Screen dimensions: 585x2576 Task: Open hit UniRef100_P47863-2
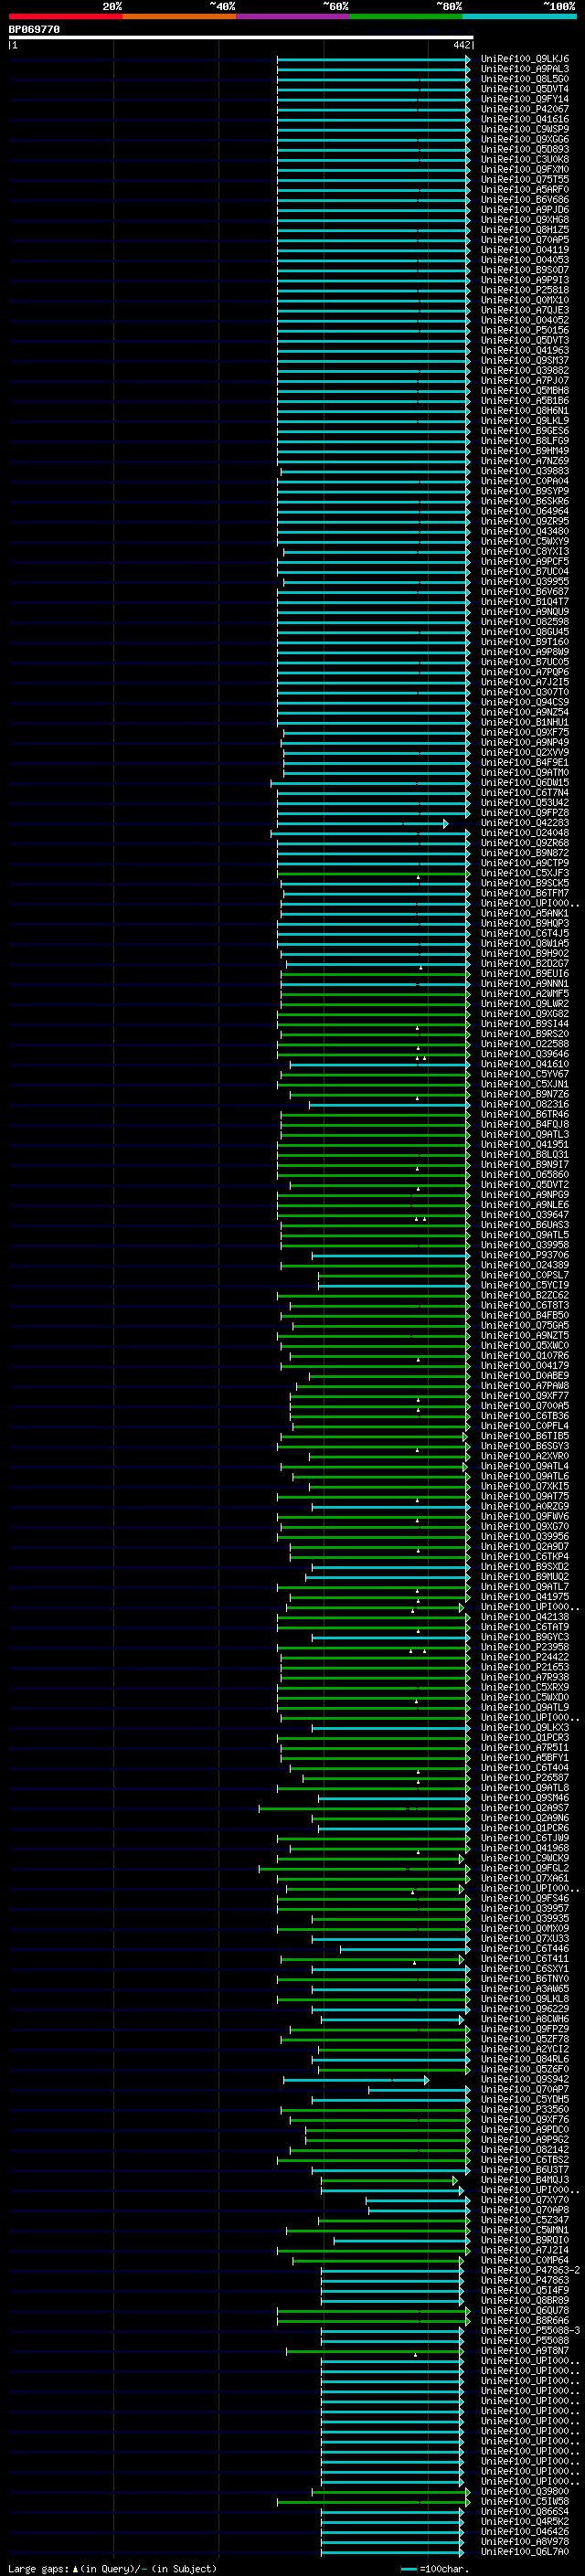[x=530, y=2270]
